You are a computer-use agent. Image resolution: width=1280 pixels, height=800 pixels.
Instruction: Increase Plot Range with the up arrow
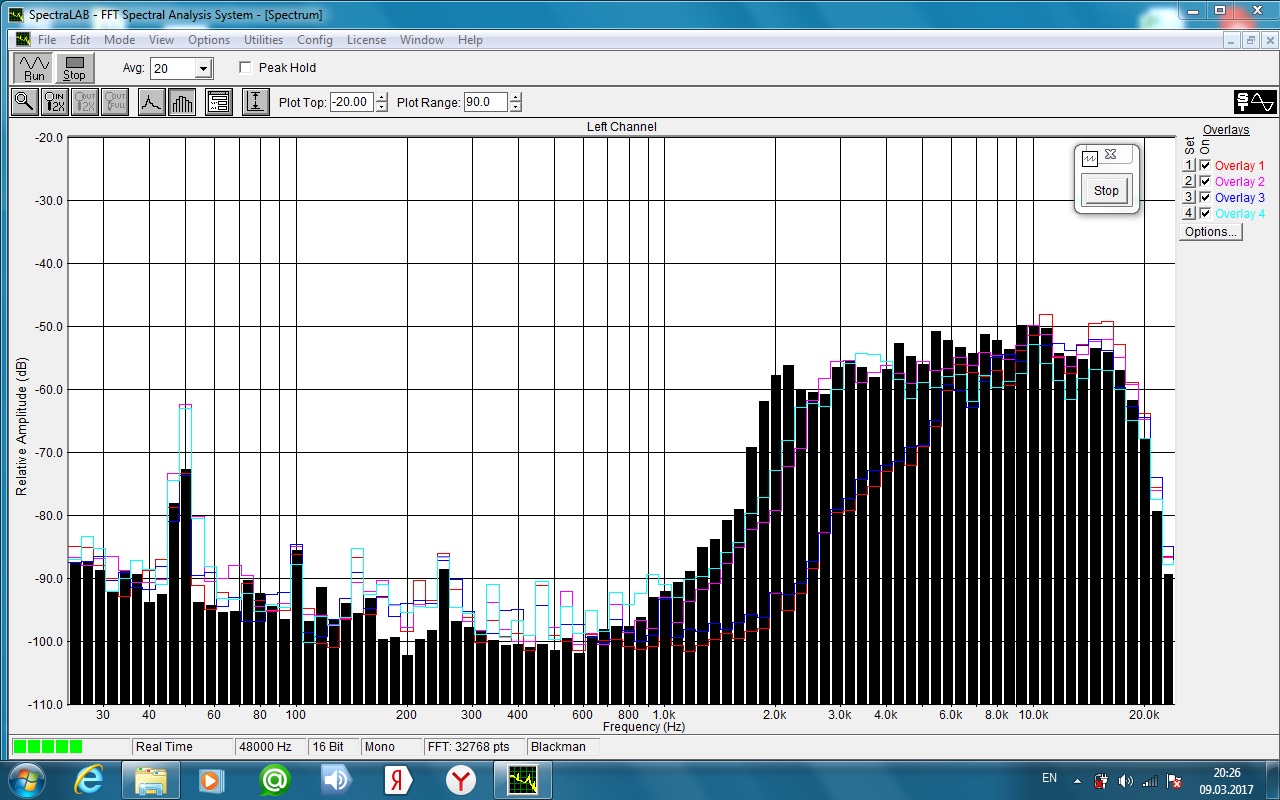click(516, 97)
